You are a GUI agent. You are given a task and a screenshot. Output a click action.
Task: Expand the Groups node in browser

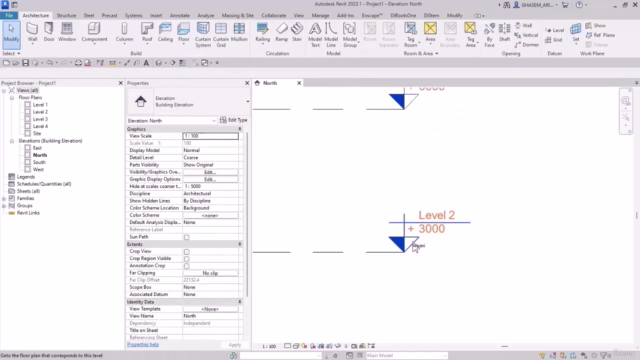pos(4,206)
